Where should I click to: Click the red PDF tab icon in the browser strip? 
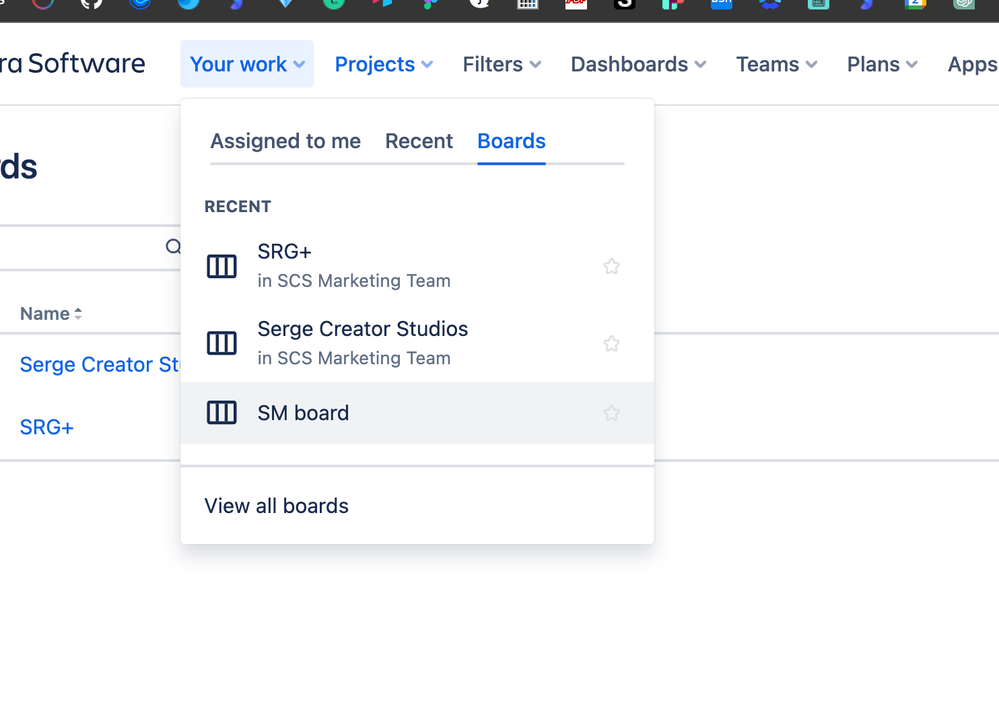[x=576, y=7]
